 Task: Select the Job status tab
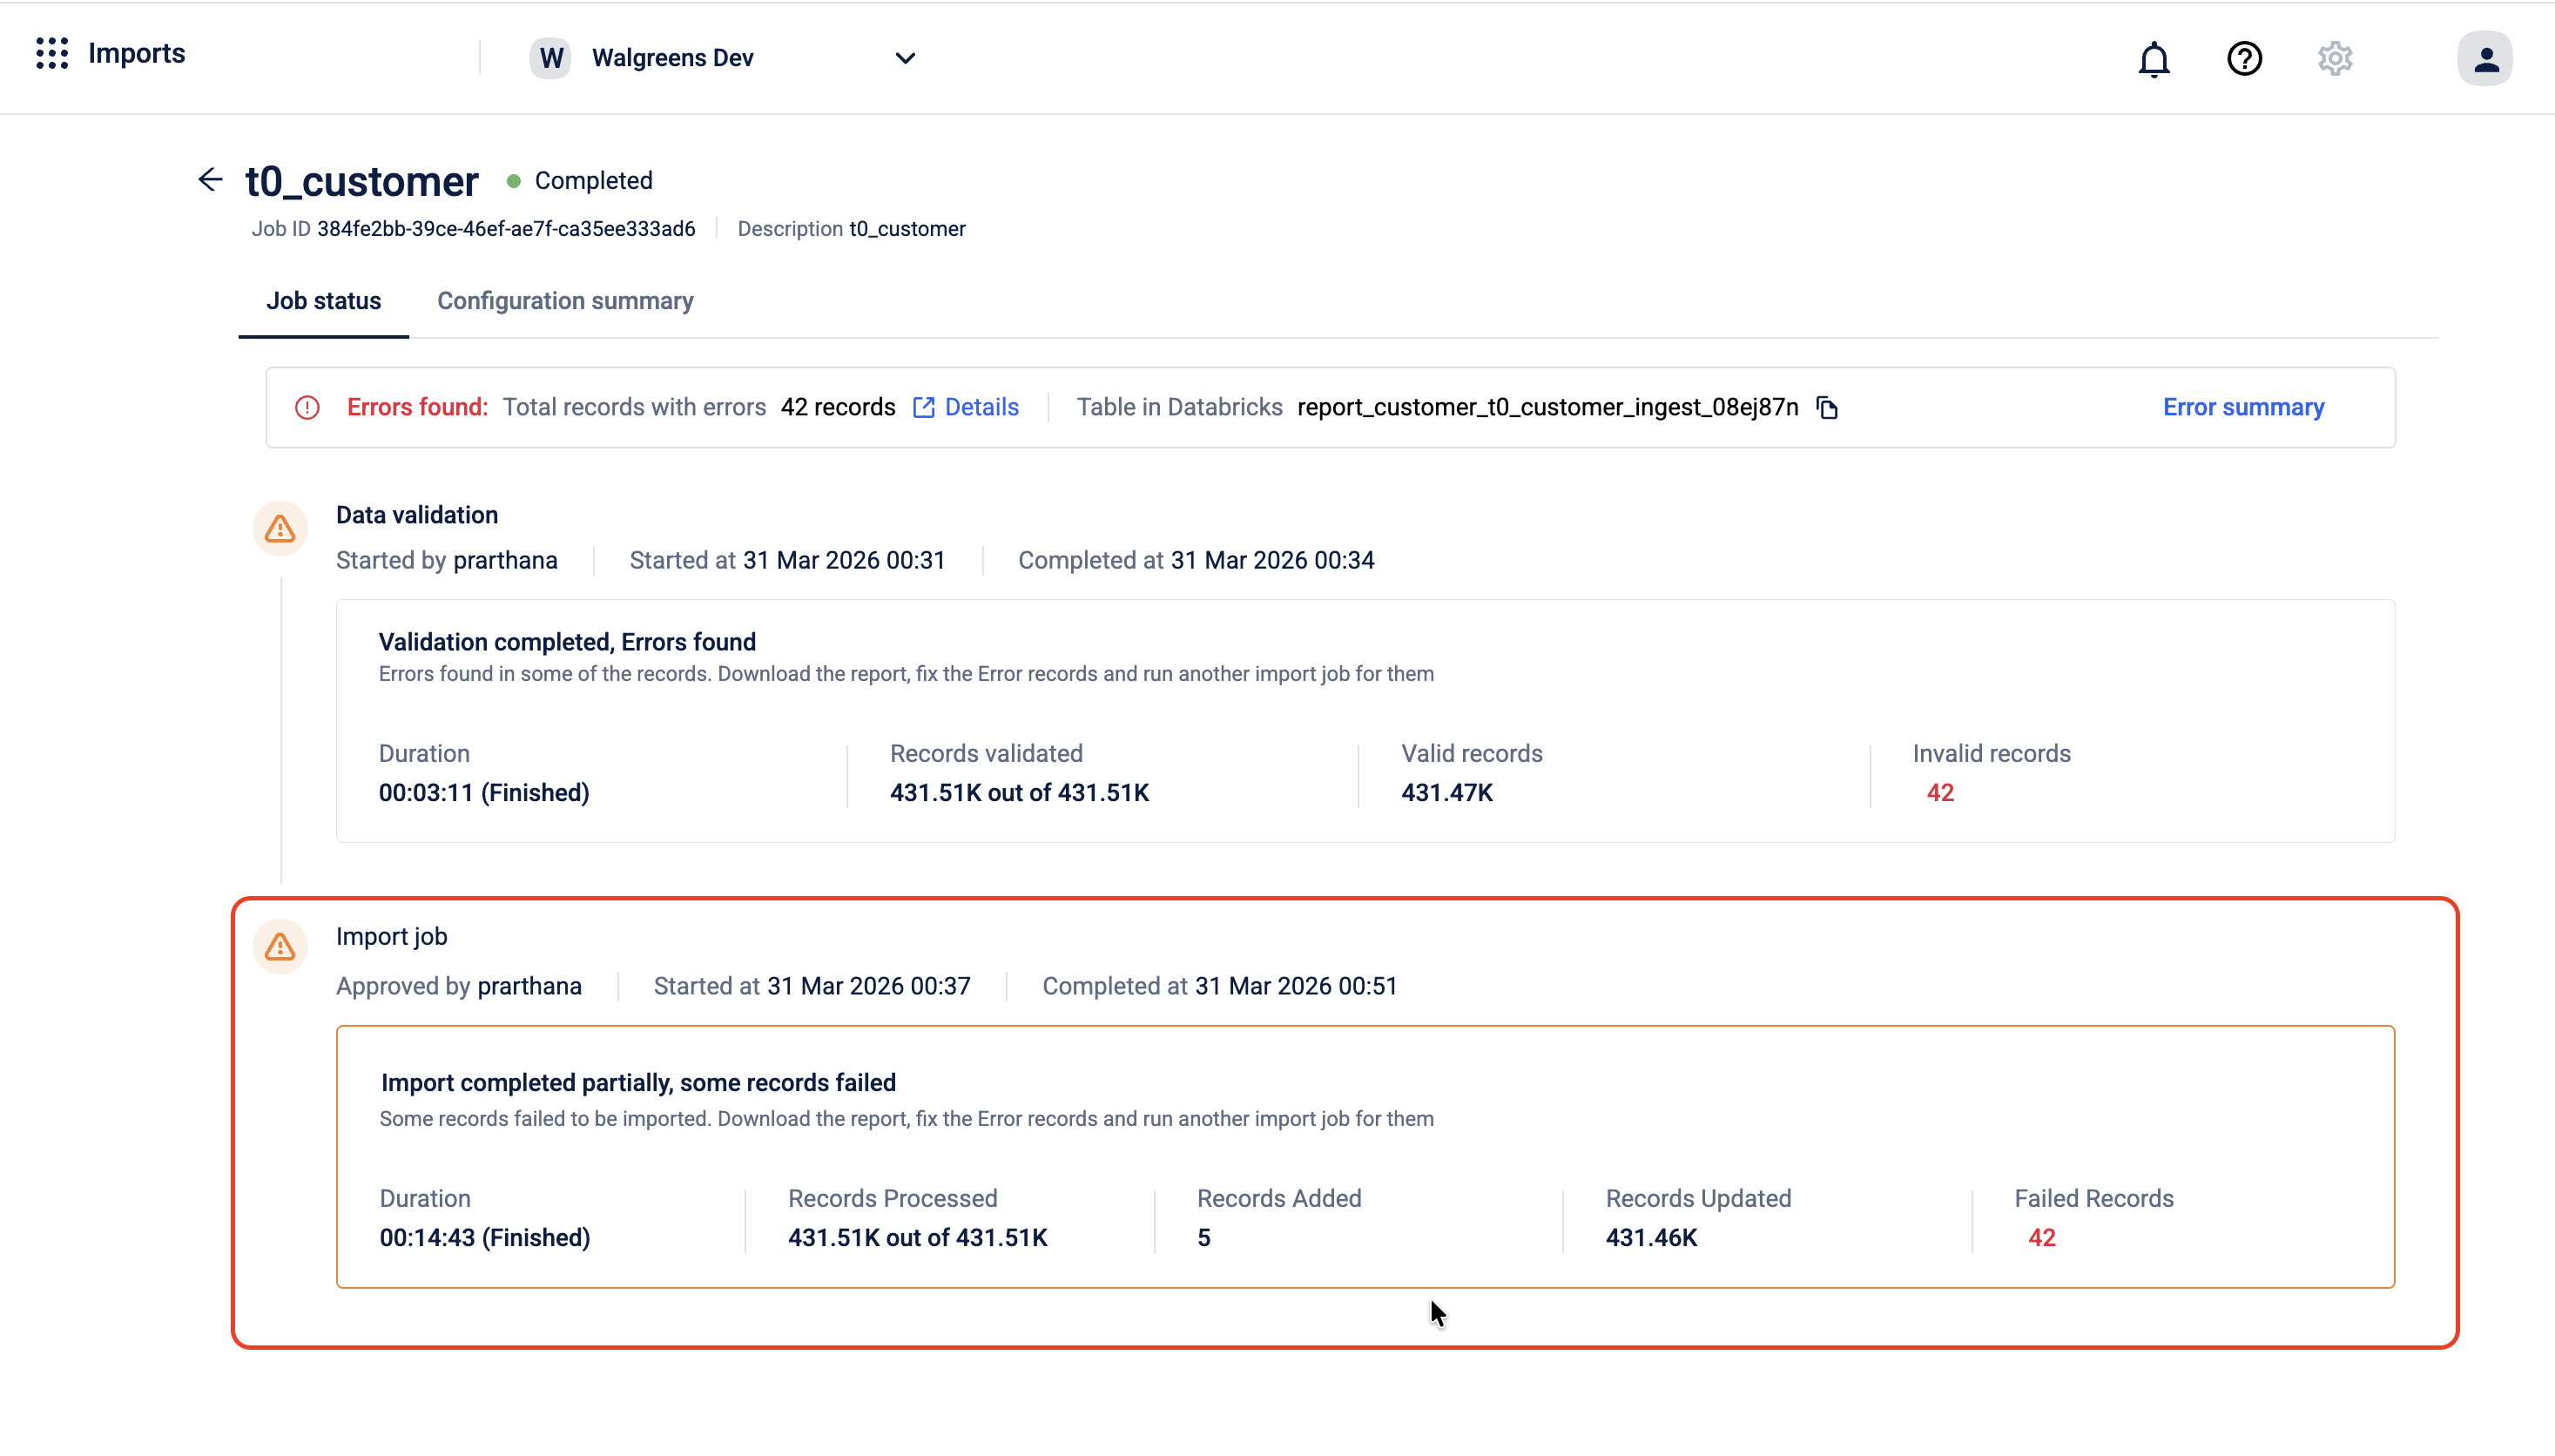coord(323,301)
